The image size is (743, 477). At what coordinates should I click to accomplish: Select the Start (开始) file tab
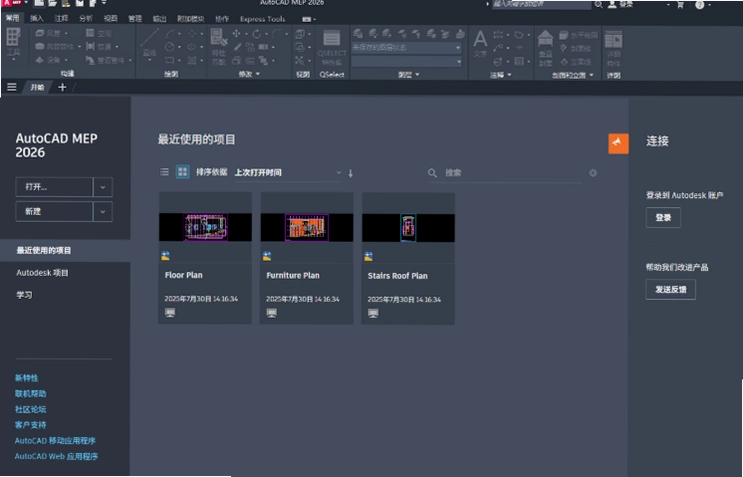[x=37, y=87]
